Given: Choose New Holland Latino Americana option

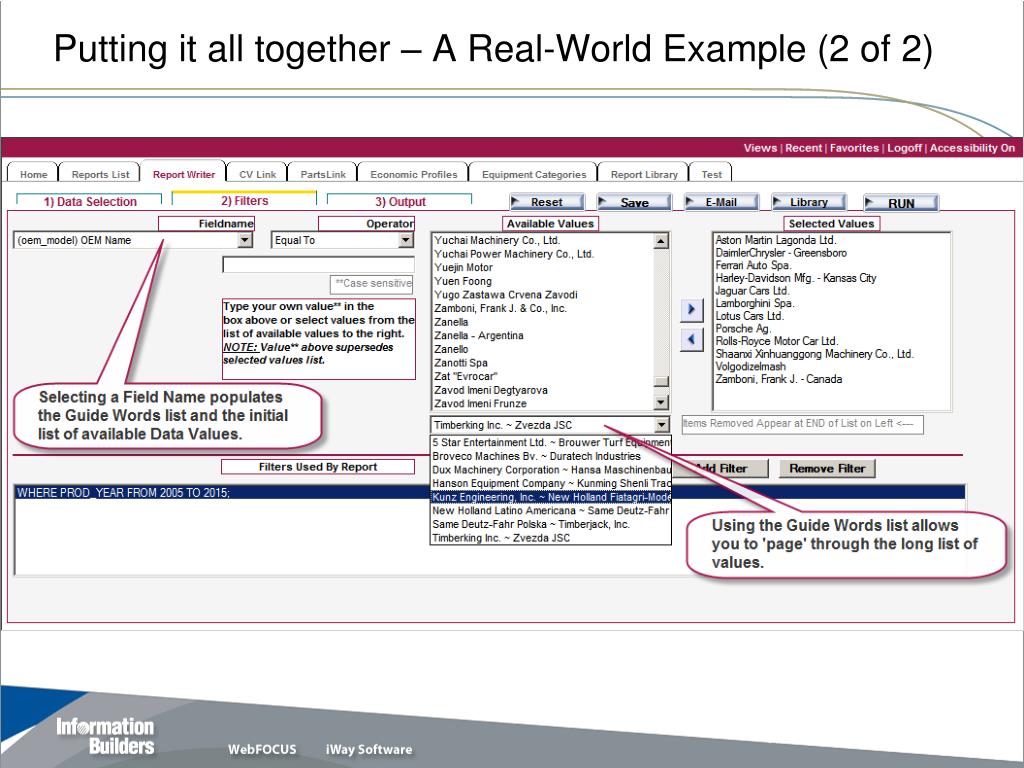Looking at the screenshot, I should pos(551,511).
